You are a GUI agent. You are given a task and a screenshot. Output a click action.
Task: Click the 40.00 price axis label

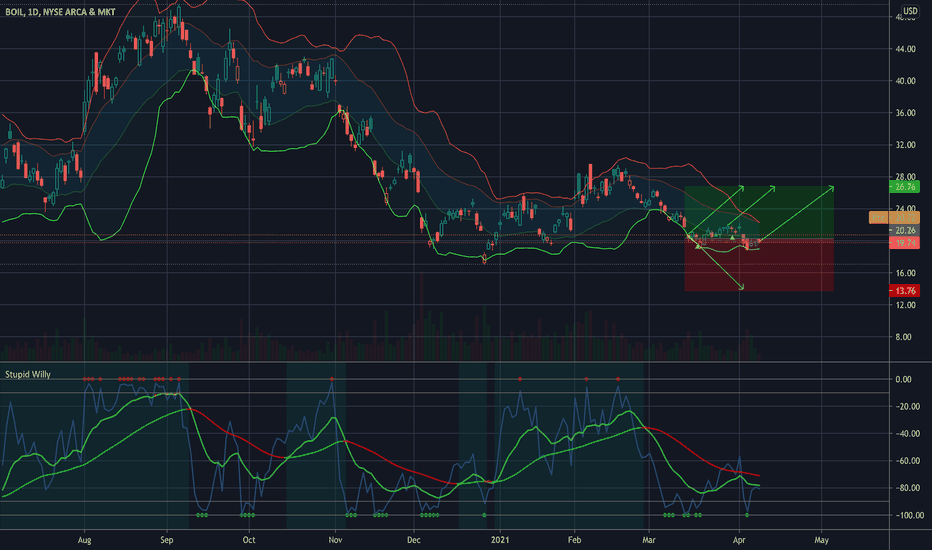905,81
